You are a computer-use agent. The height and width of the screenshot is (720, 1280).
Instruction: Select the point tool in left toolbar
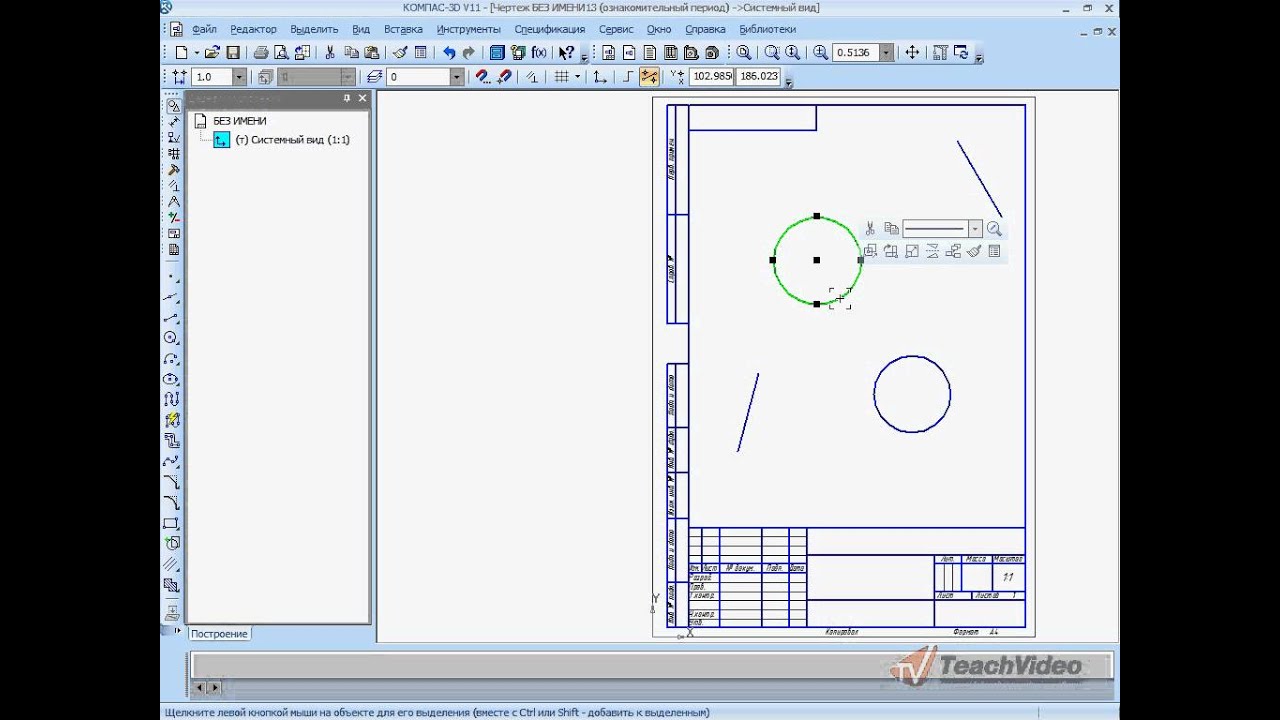(172, 277)
